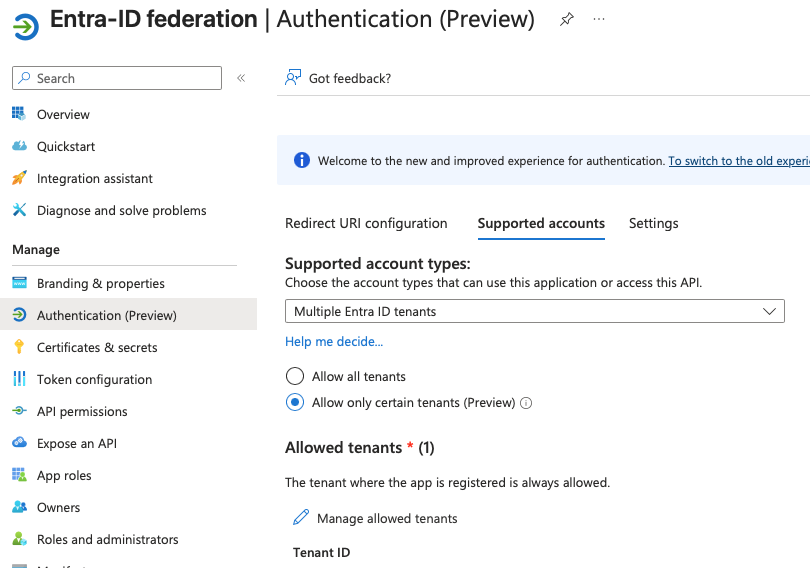Click the Manage section heading
This screenshot has width=810, height=568.
[36, 249]
